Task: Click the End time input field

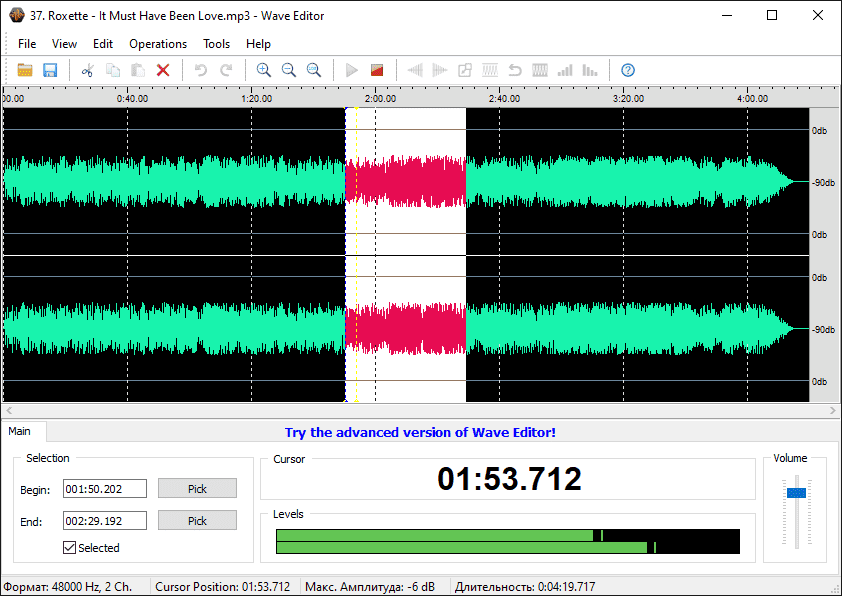Action: pyautogui.click(x=104, y=520)
